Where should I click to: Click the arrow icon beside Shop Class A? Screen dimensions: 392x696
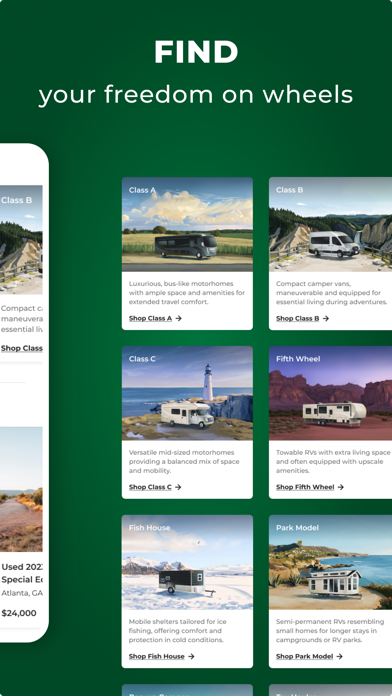[178, 318]
